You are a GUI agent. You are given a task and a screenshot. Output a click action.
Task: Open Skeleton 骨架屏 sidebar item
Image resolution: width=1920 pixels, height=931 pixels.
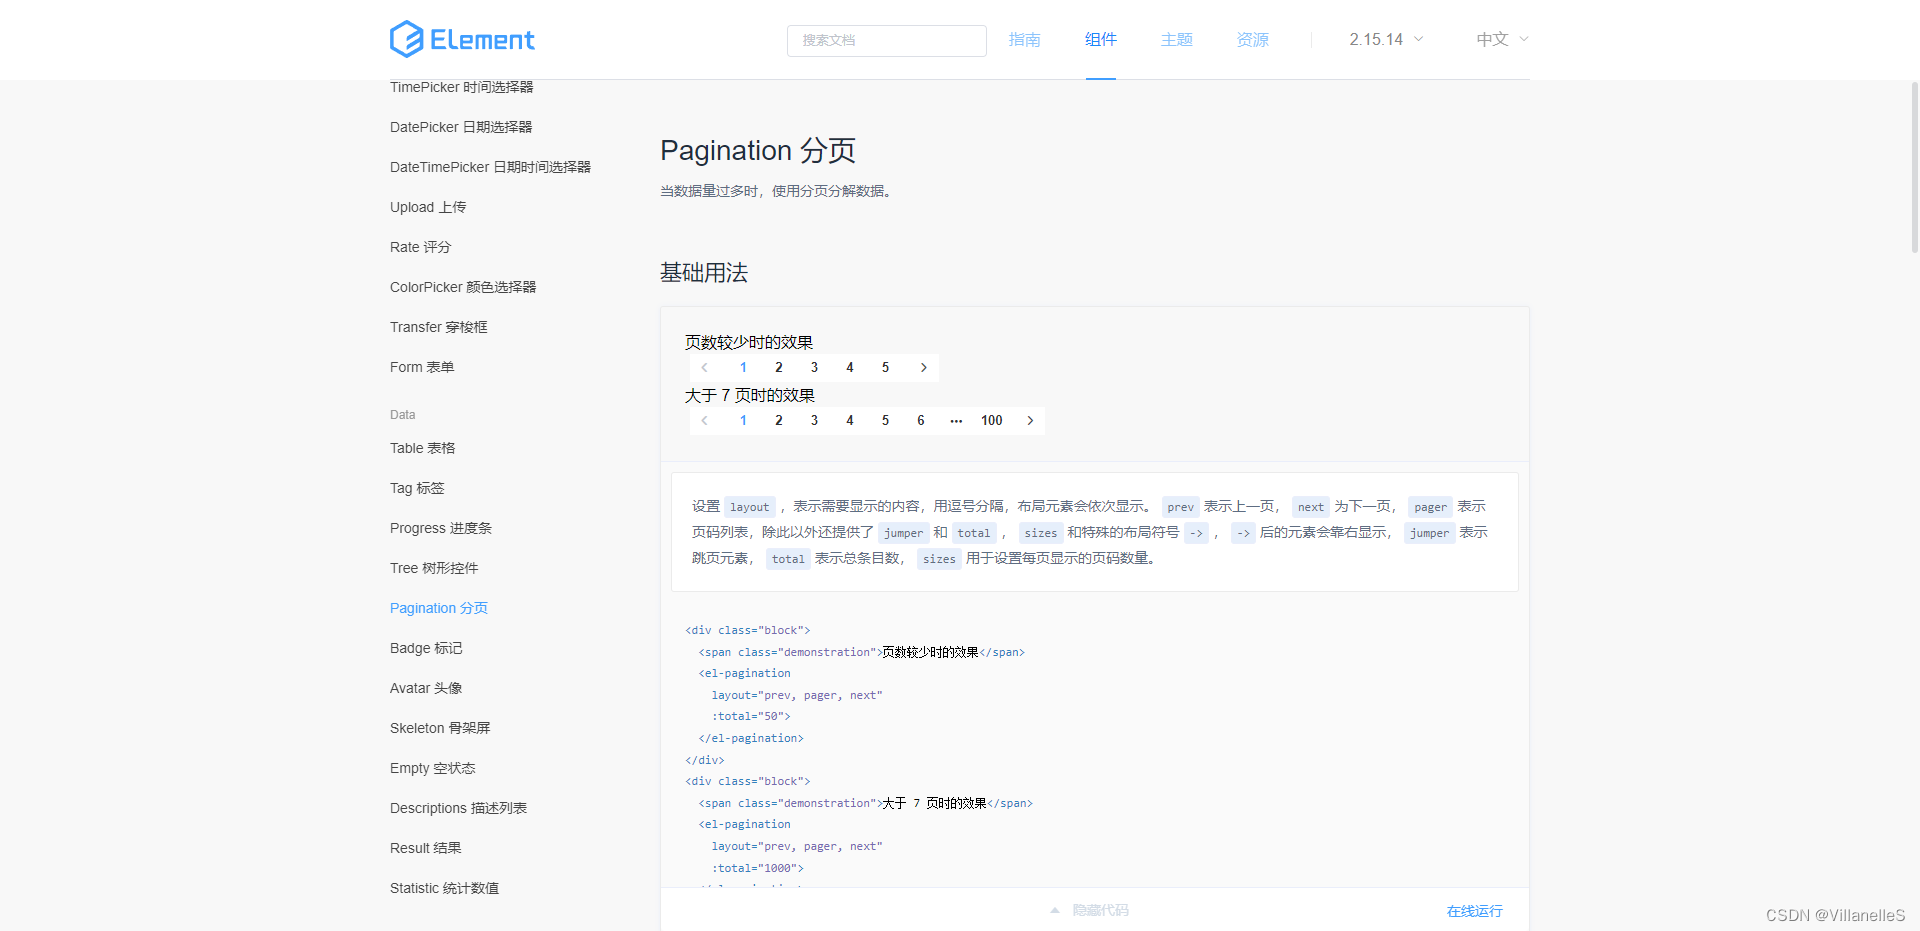click(440, 728)
